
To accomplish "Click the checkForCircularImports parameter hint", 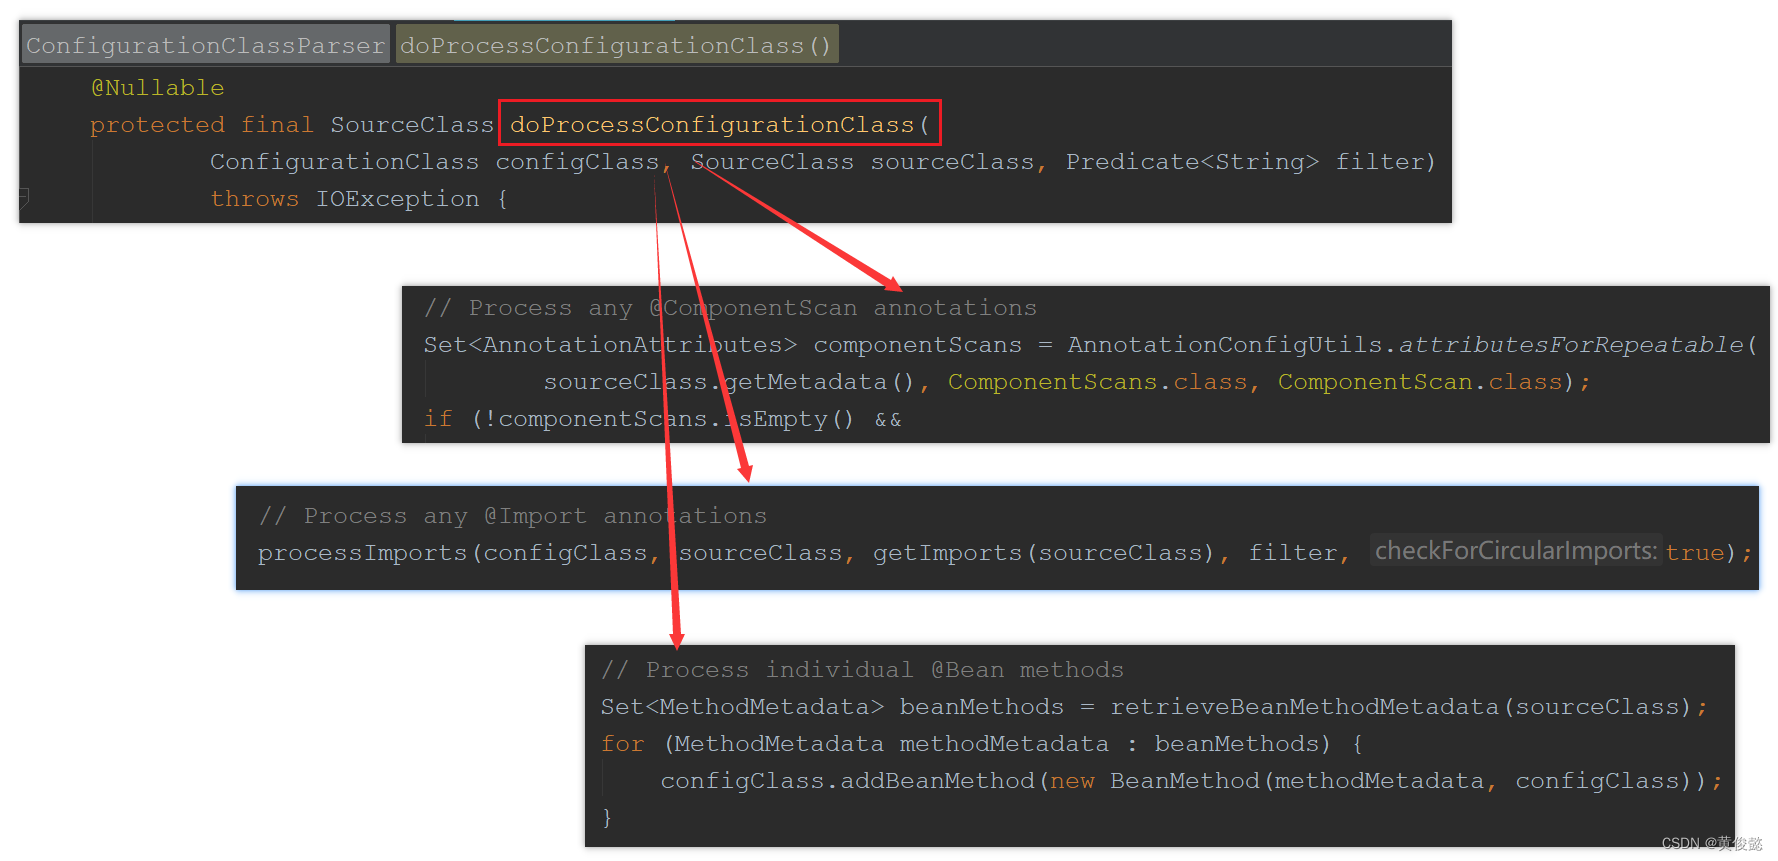I will coord(1515,551).
